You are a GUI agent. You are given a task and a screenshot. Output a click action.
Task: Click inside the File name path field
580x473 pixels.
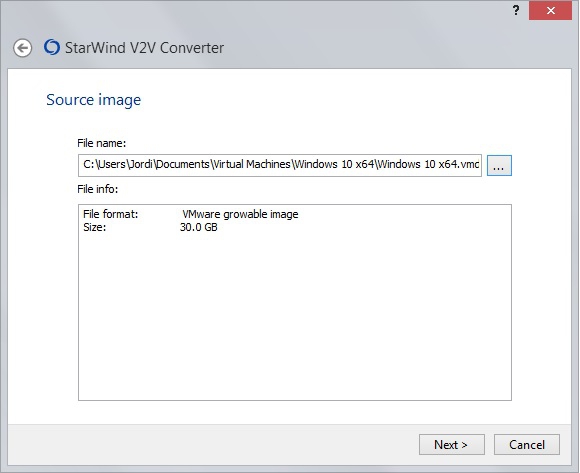(280, 165)
